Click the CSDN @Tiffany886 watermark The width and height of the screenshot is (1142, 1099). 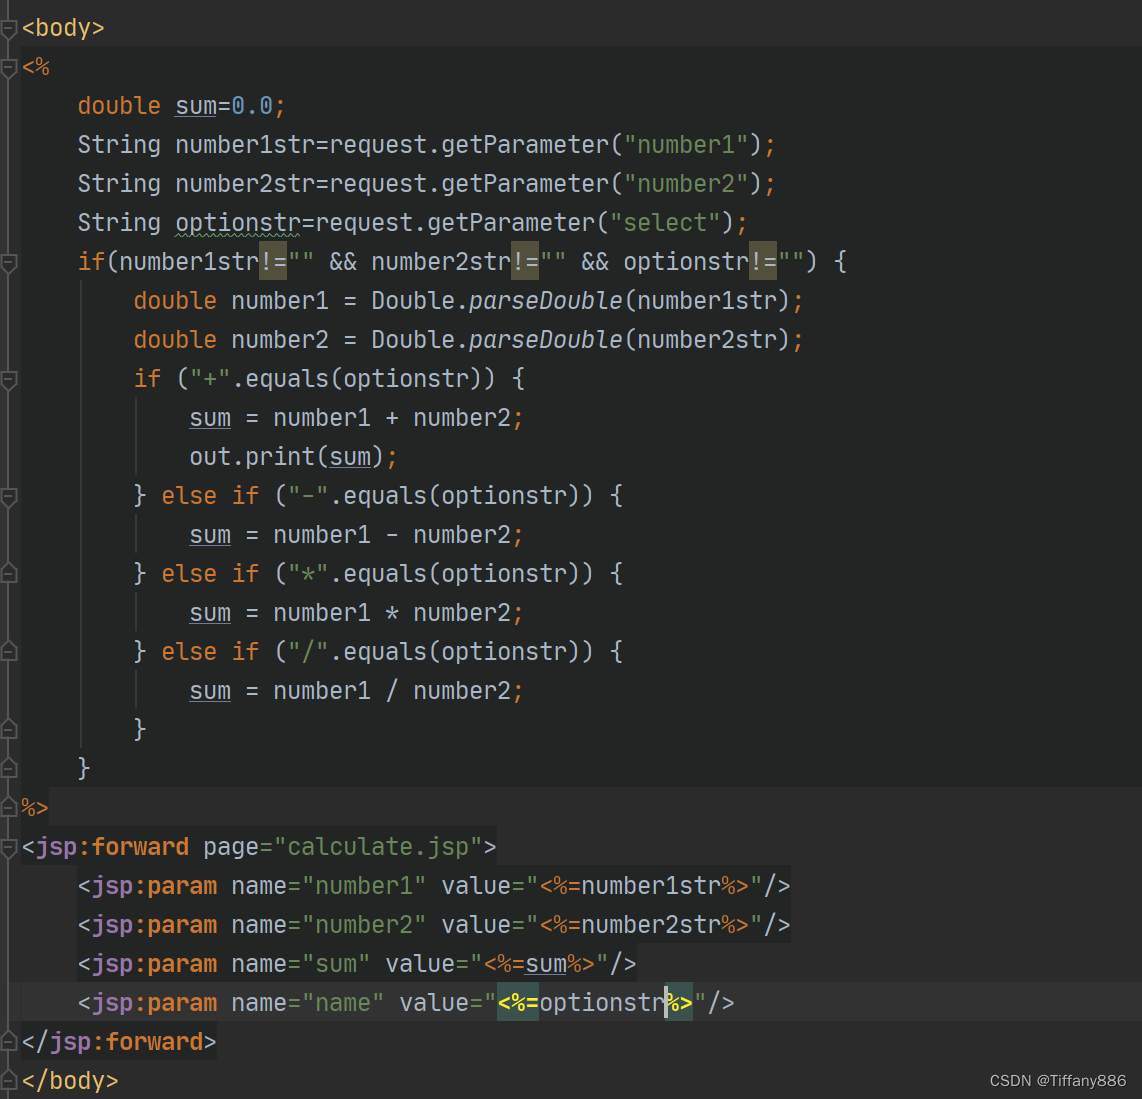(1058, 1080)
